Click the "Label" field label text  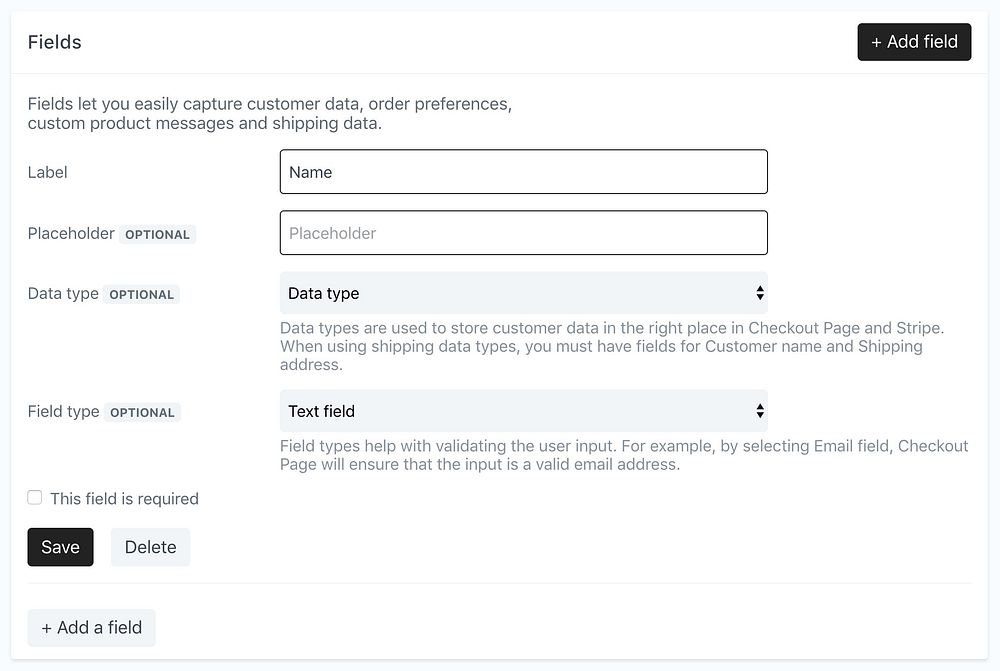tap(48, 172)
